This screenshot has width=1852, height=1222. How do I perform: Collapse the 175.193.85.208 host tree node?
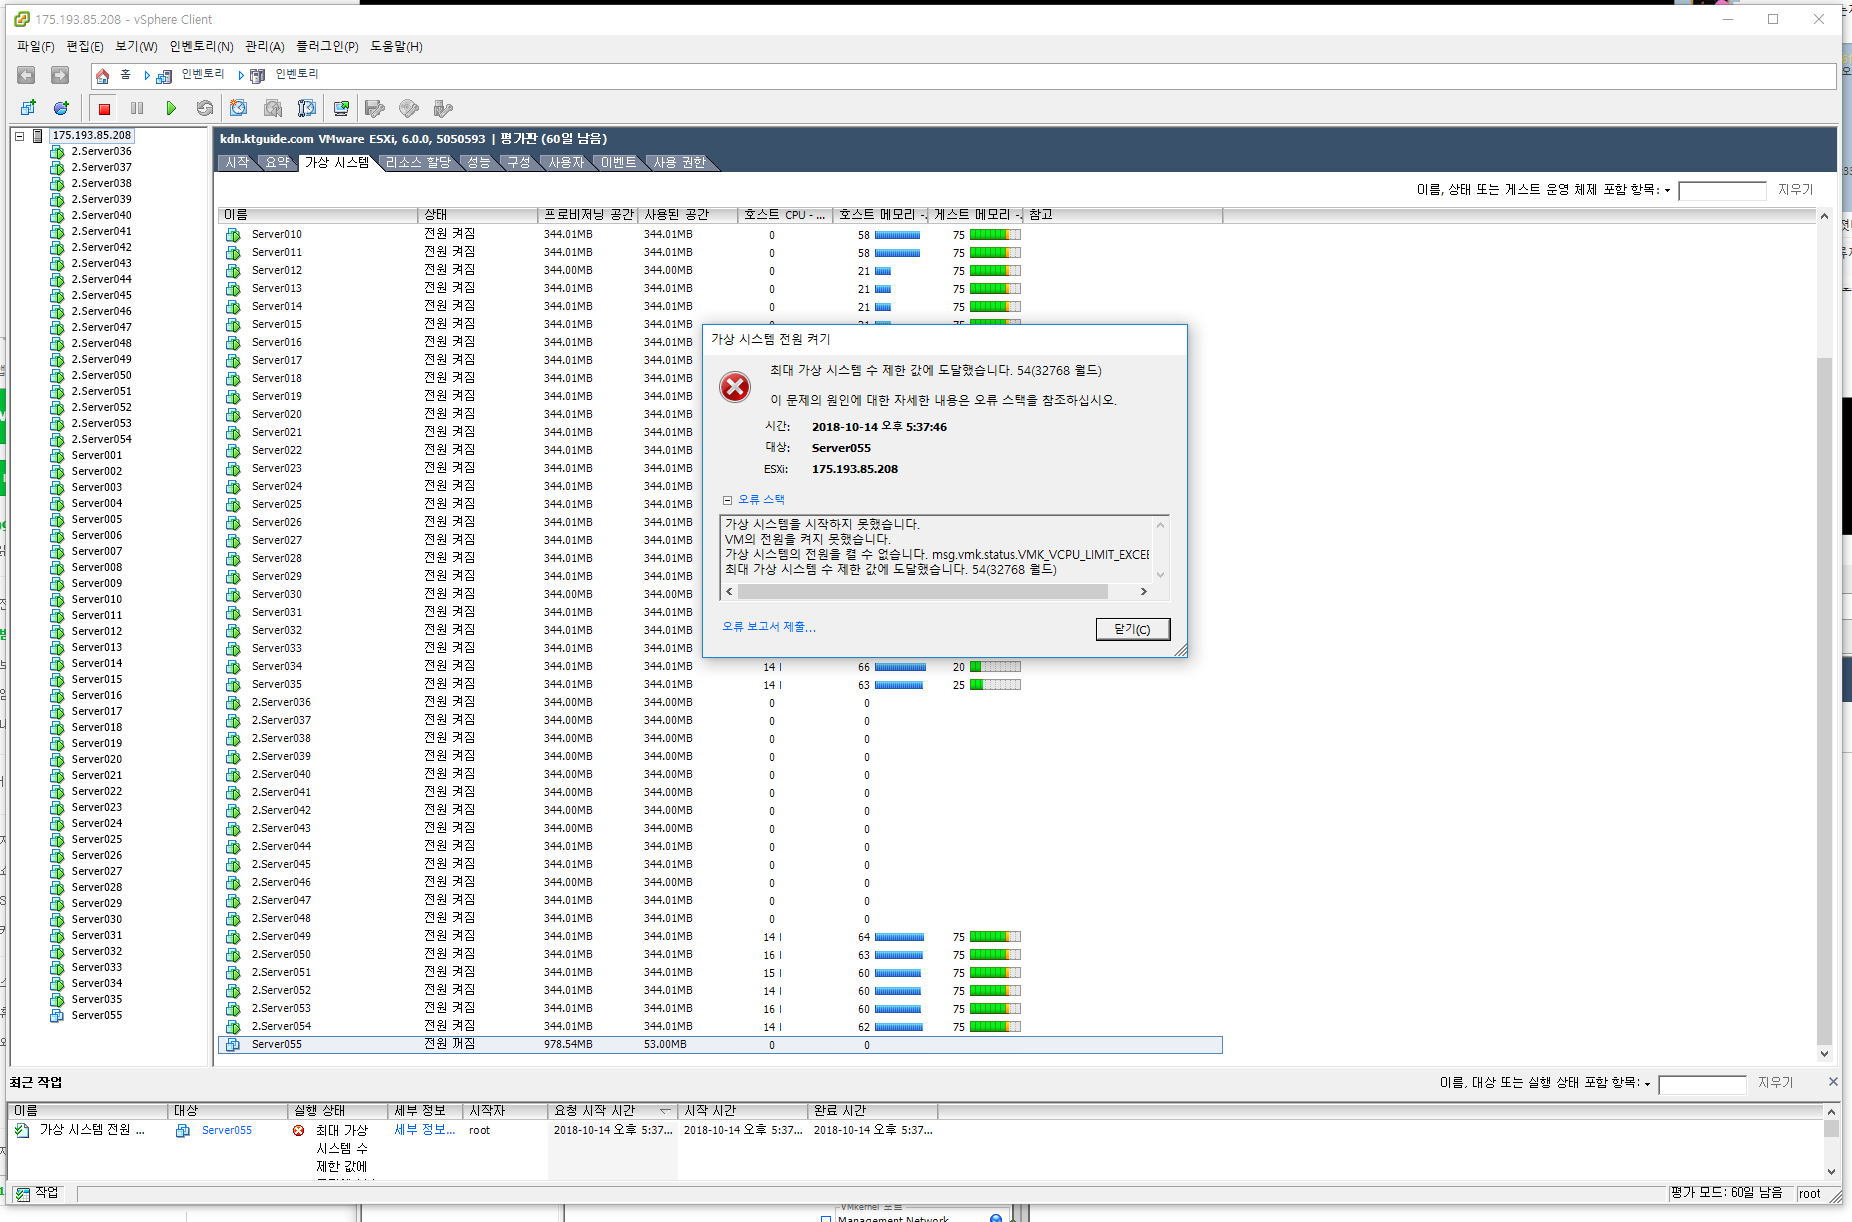(x=19, y=136)
